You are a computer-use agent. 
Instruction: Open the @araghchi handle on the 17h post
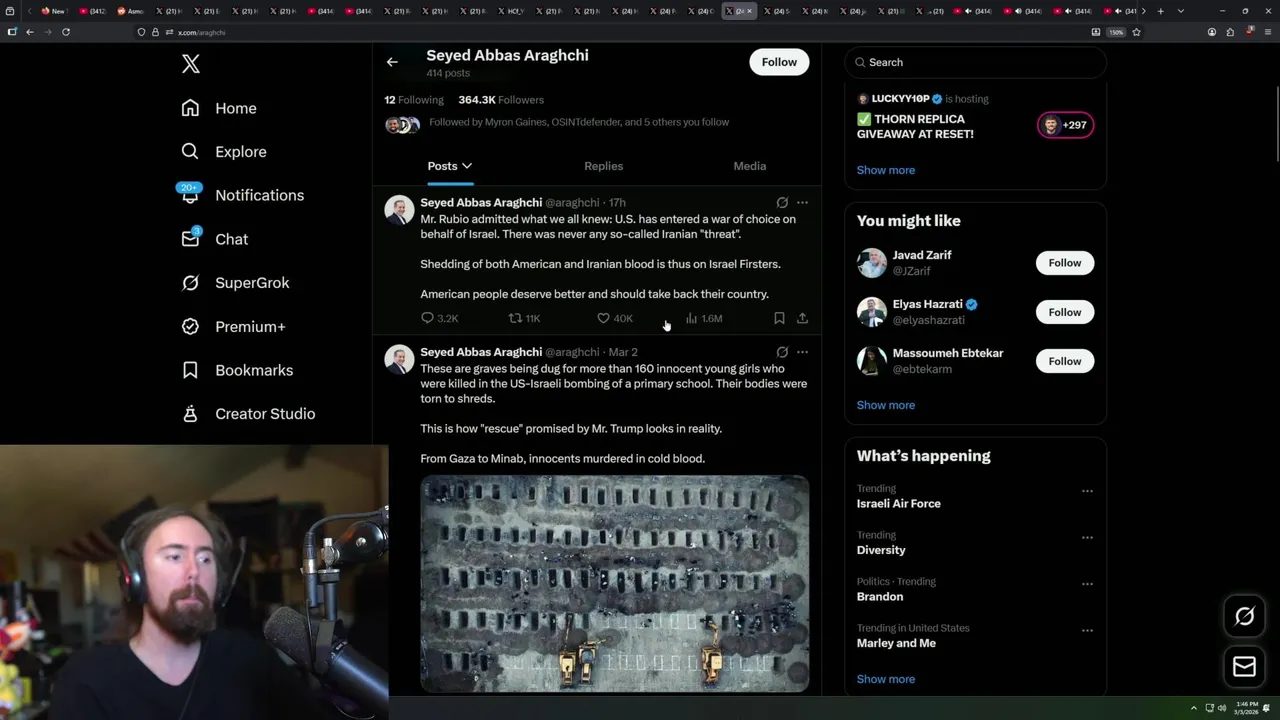(572, 203)
